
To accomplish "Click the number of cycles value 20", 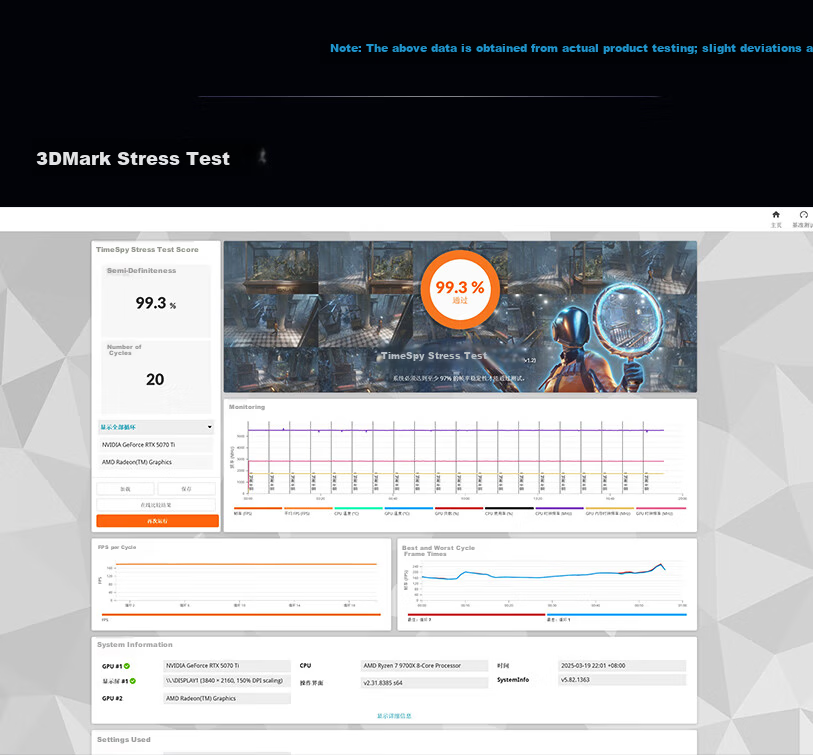I will pos(155,380).
